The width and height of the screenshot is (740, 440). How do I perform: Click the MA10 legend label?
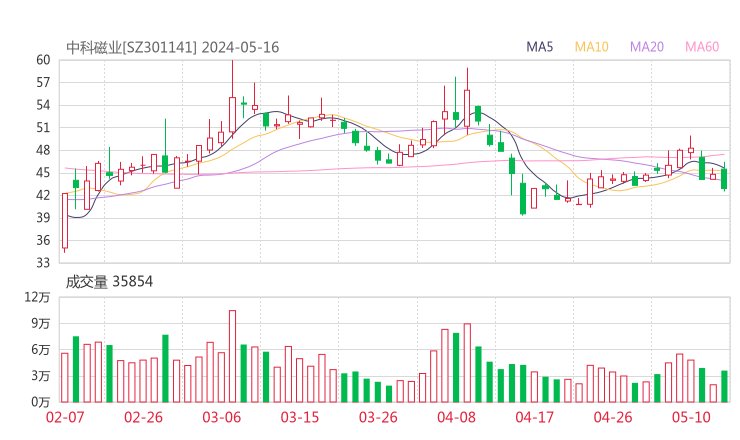coord(591,47)
